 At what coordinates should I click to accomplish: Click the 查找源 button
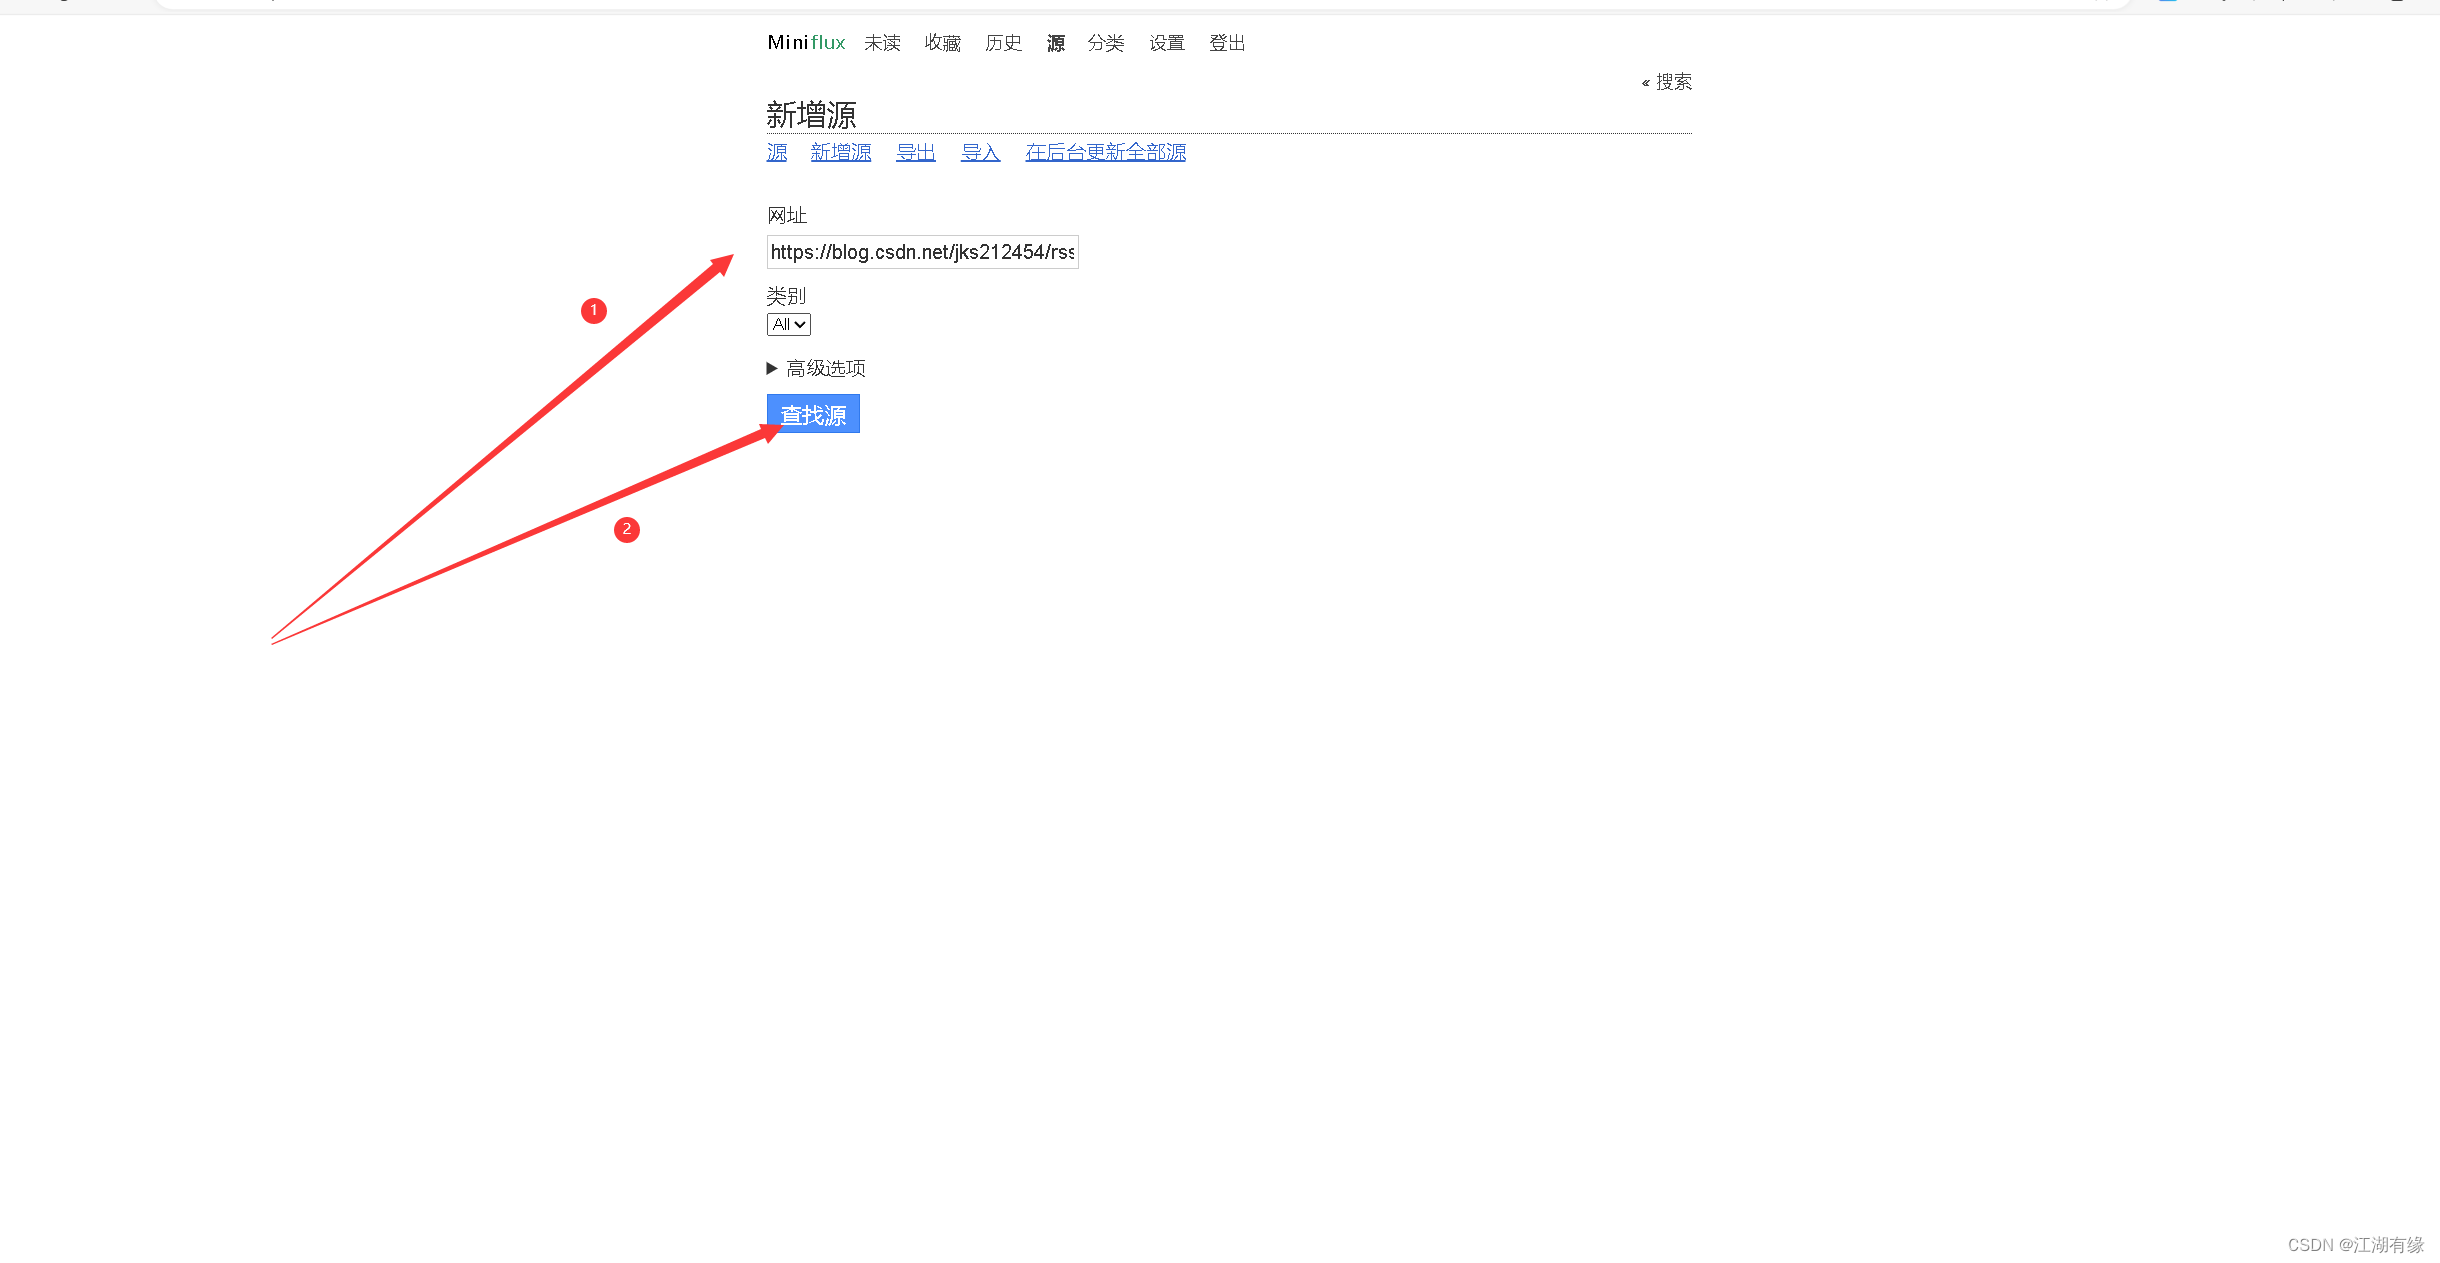(x=812, y=413)
